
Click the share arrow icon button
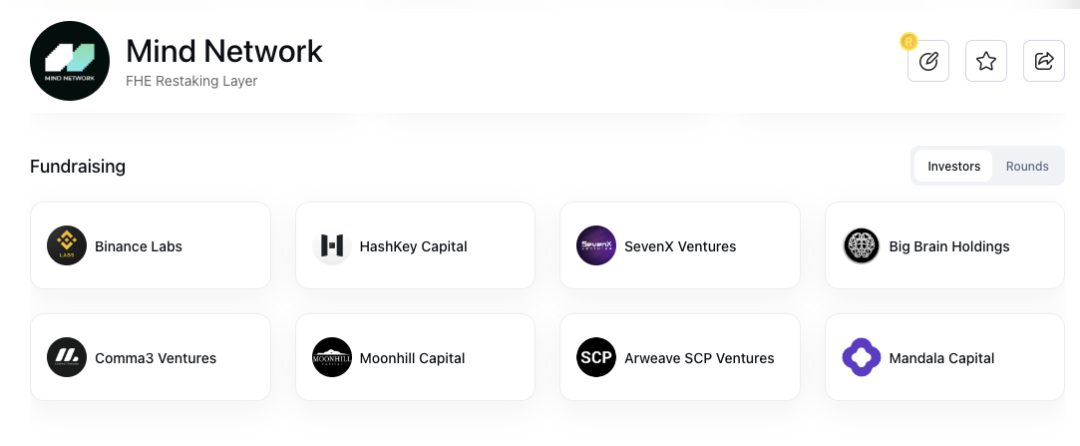click(x=1043, y=61)
